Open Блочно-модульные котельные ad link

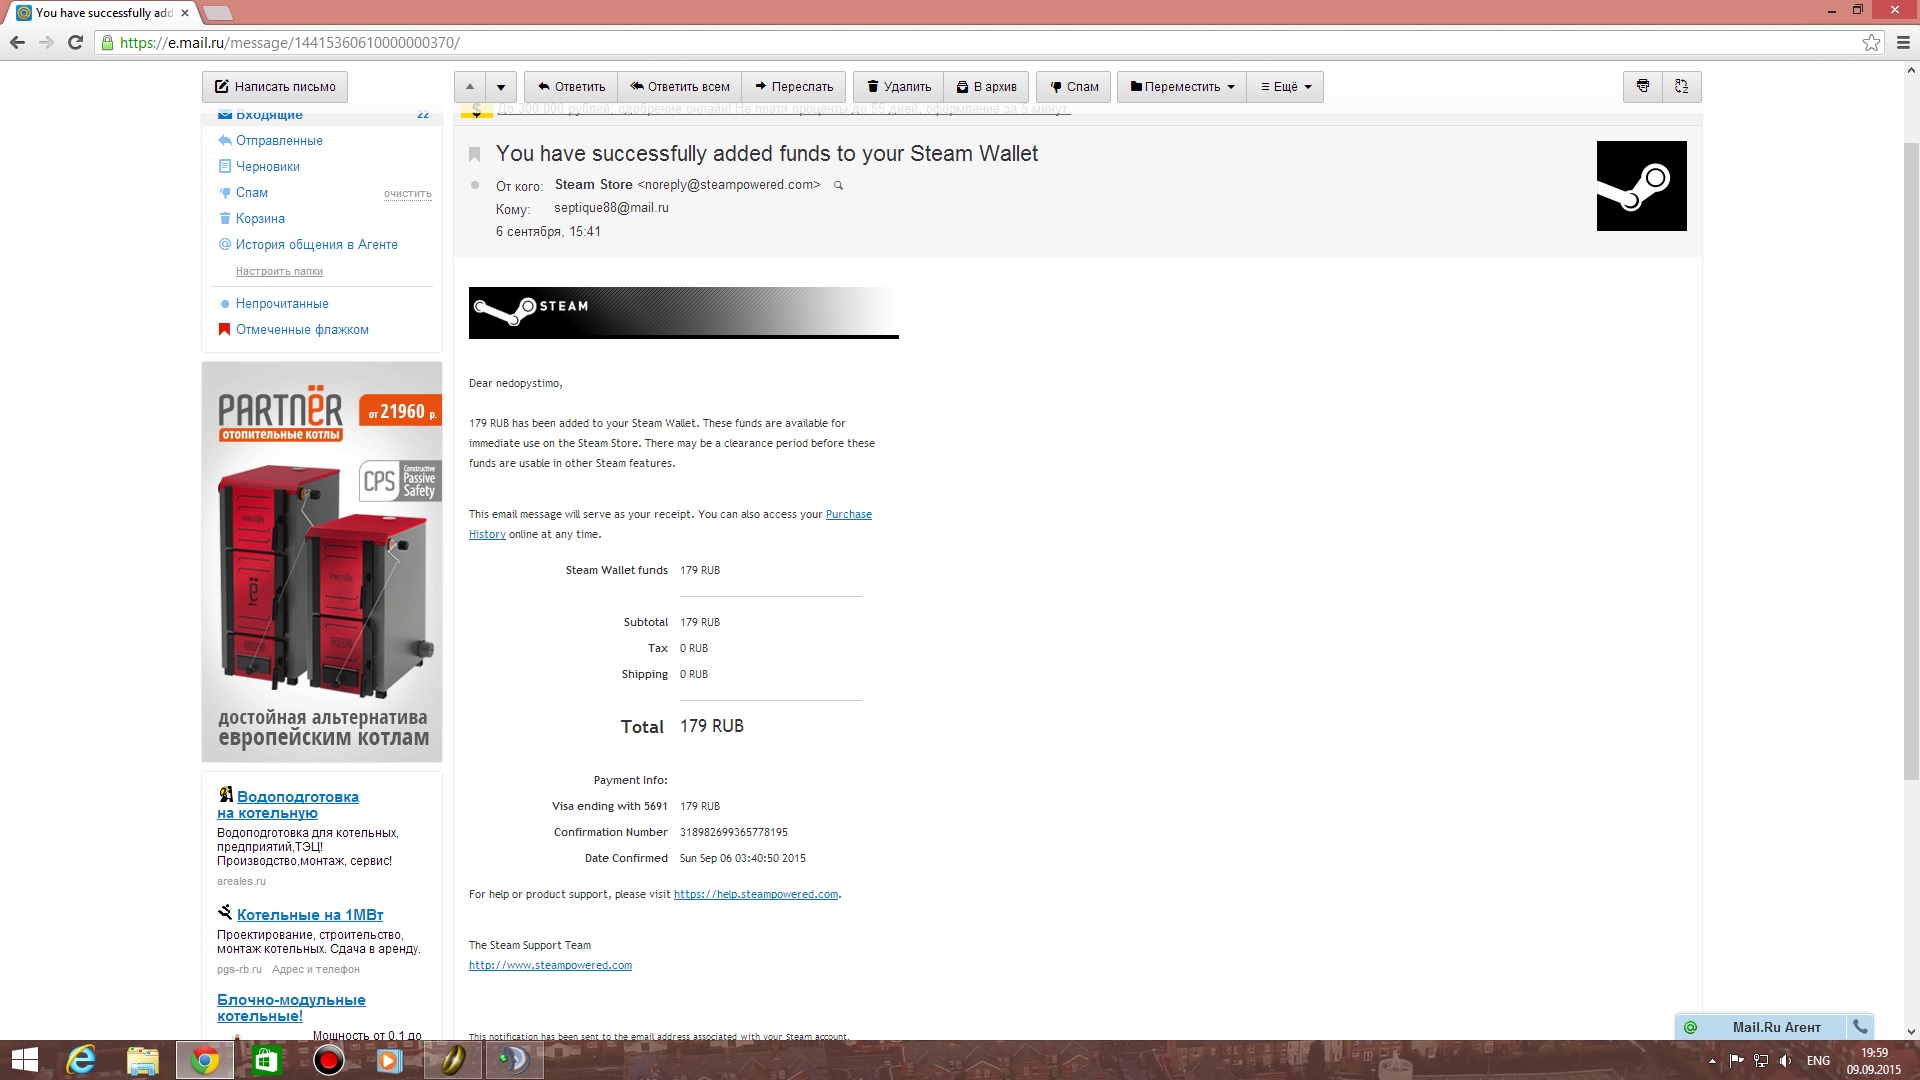click(x=291, y=1008)
